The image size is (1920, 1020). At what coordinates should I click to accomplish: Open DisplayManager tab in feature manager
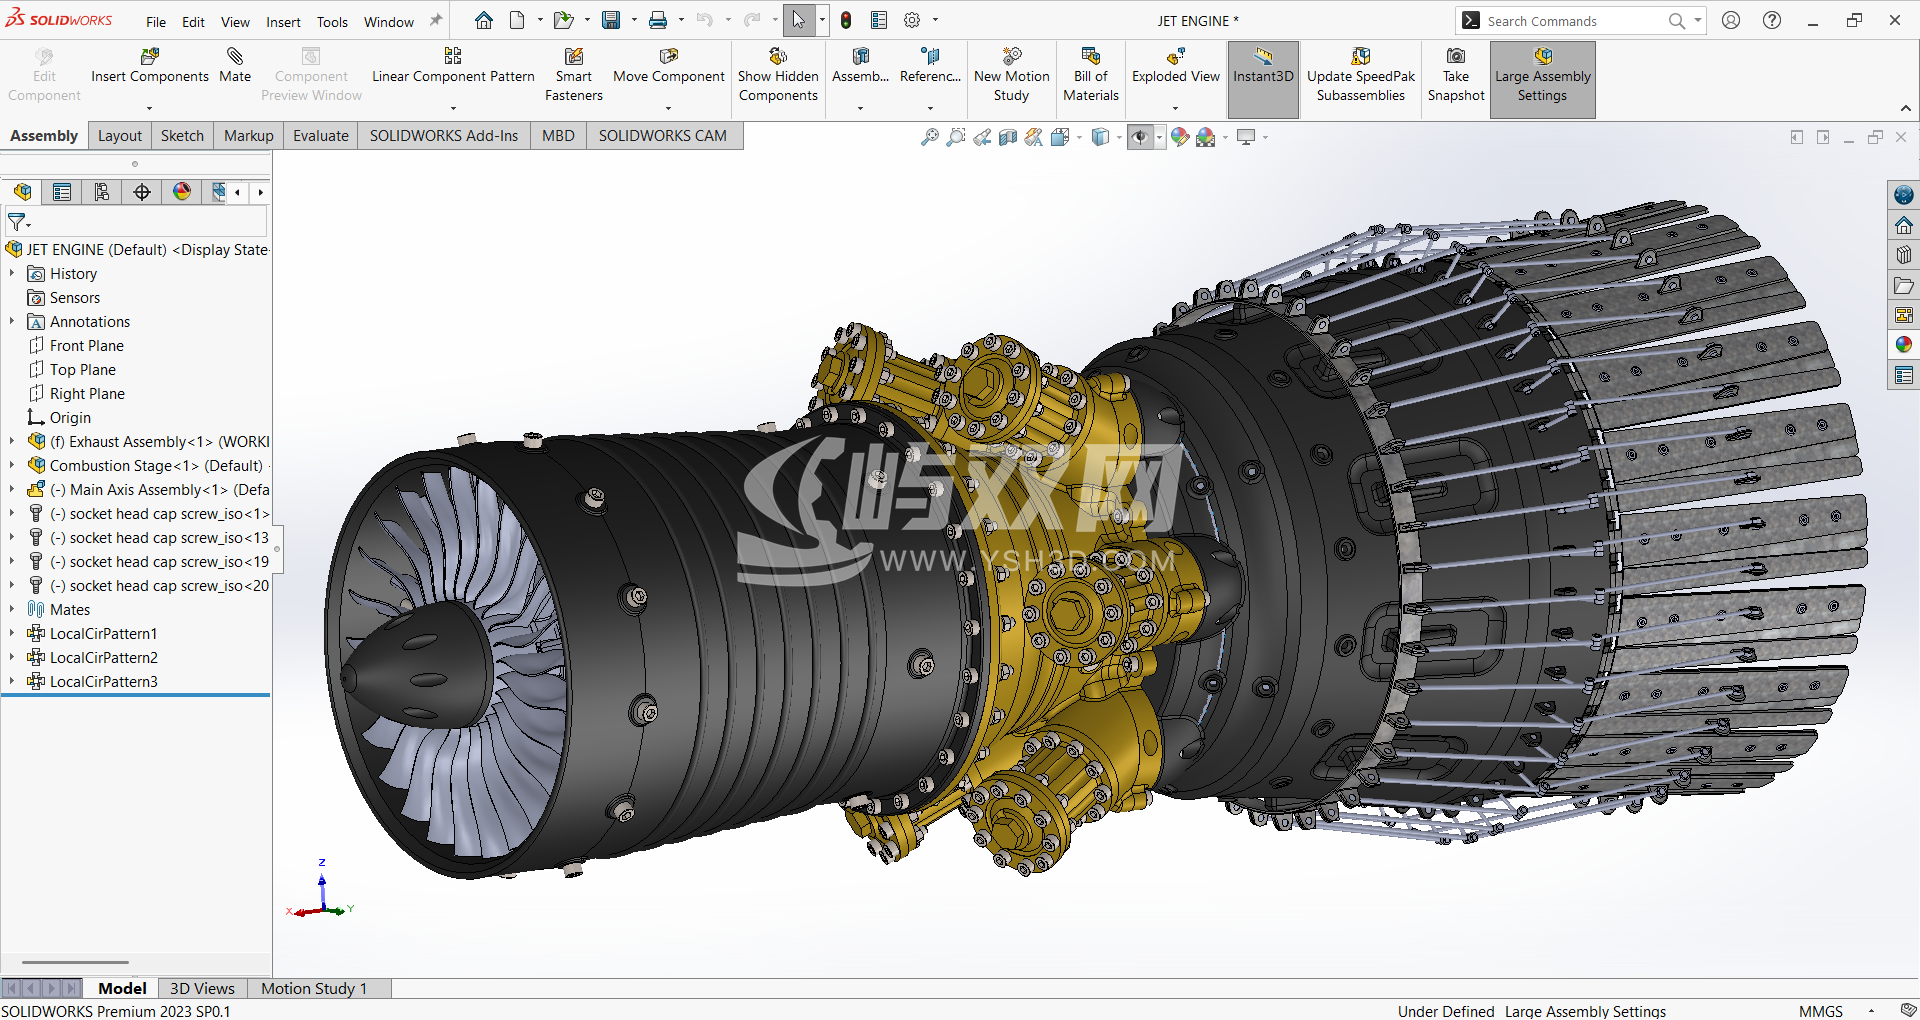coord(182,192)
